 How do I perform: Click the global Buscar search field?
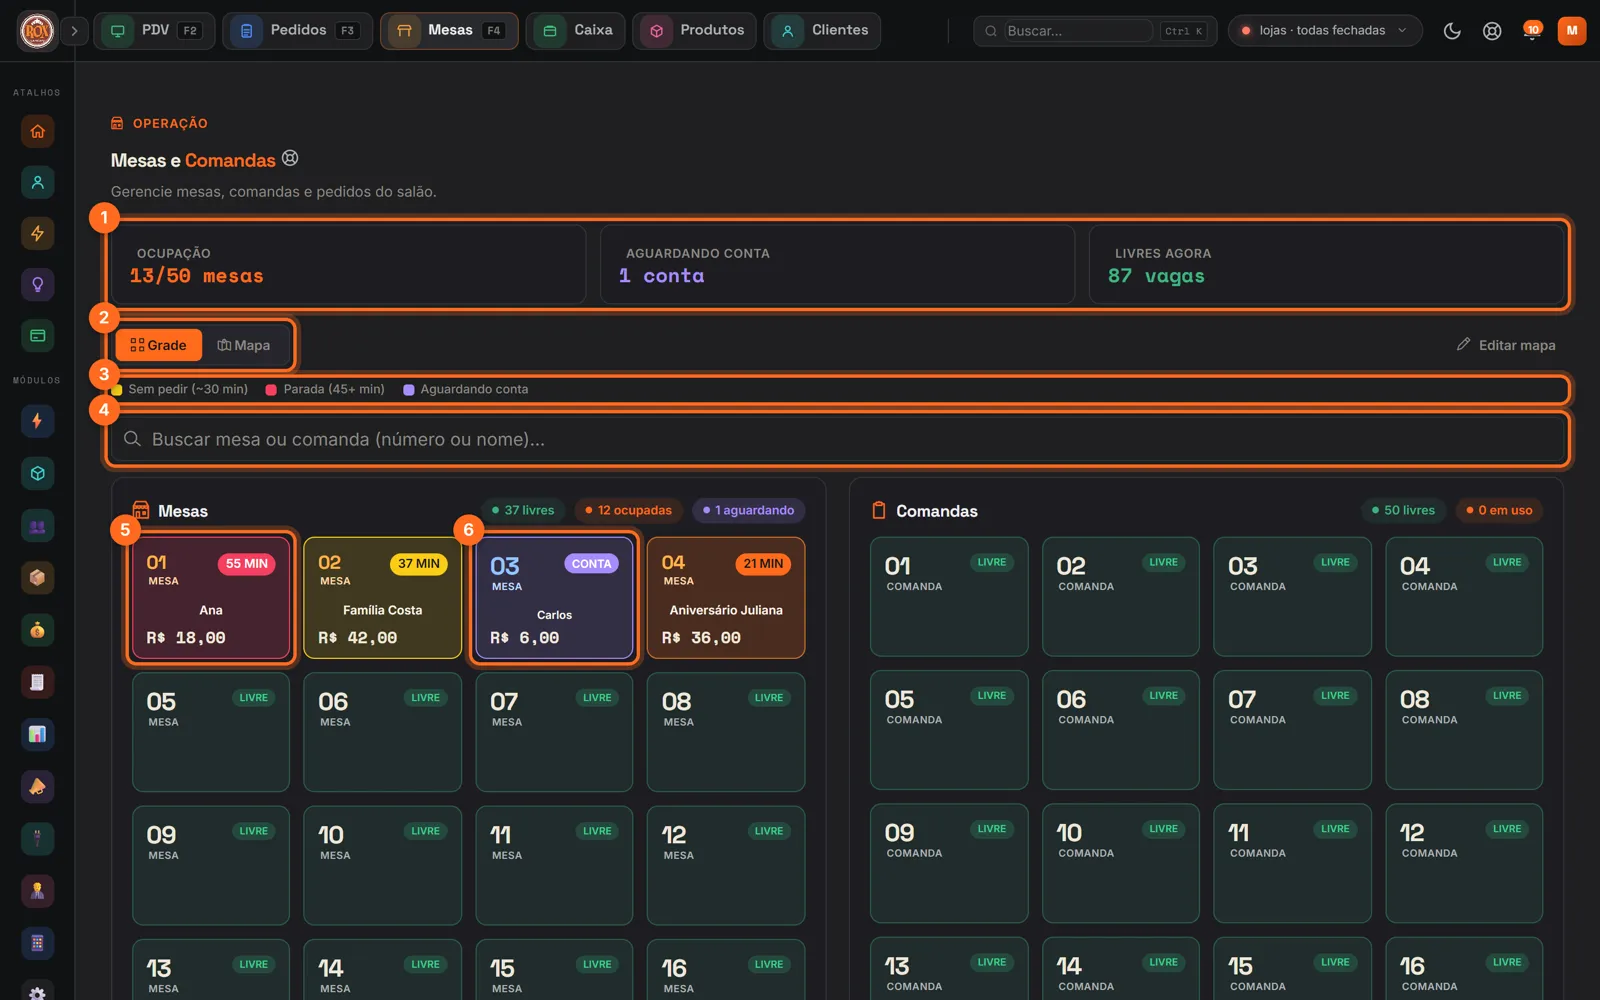tap(1095, 31)
